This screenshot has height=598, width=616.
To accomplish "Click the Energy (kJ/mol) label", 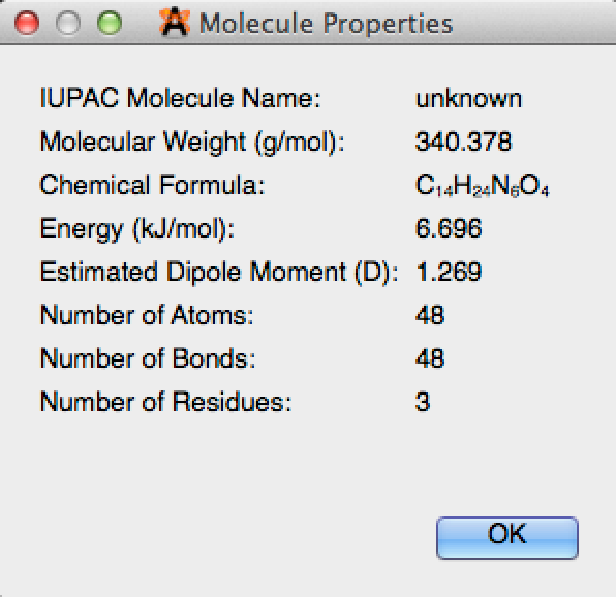I will click(x=137, y=229).
